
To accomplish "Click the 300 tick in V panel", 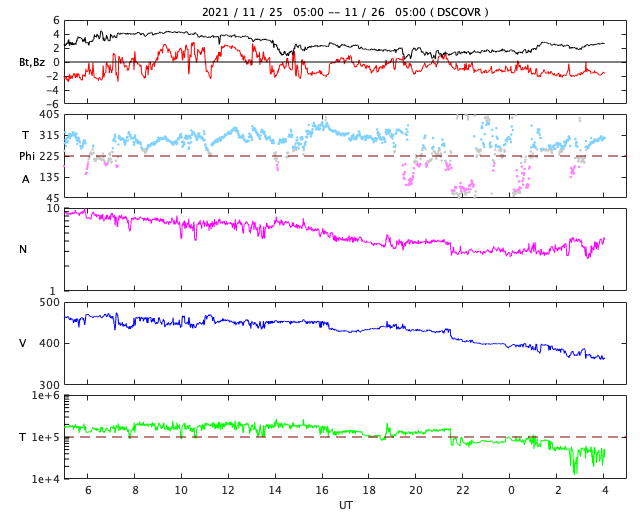I will pyautogui.click(x=49, y=385).
